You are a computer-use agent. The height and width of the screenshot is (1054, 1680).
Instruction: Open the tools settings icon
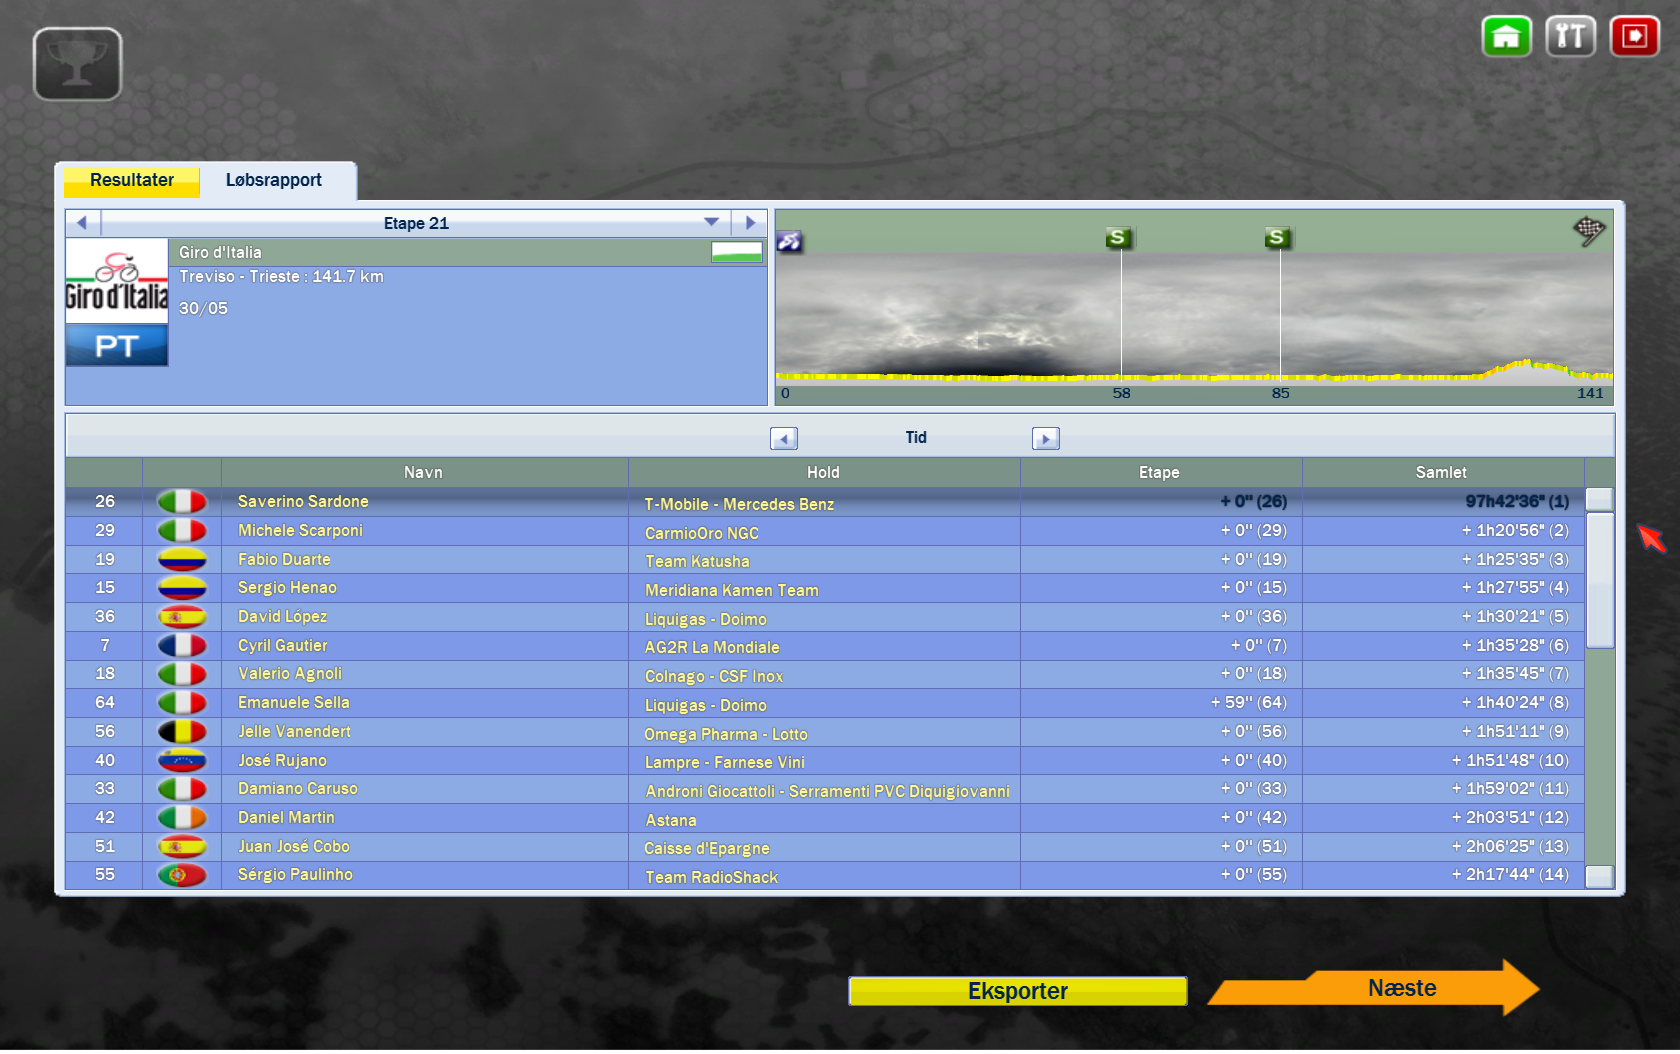click(1570, 37)
